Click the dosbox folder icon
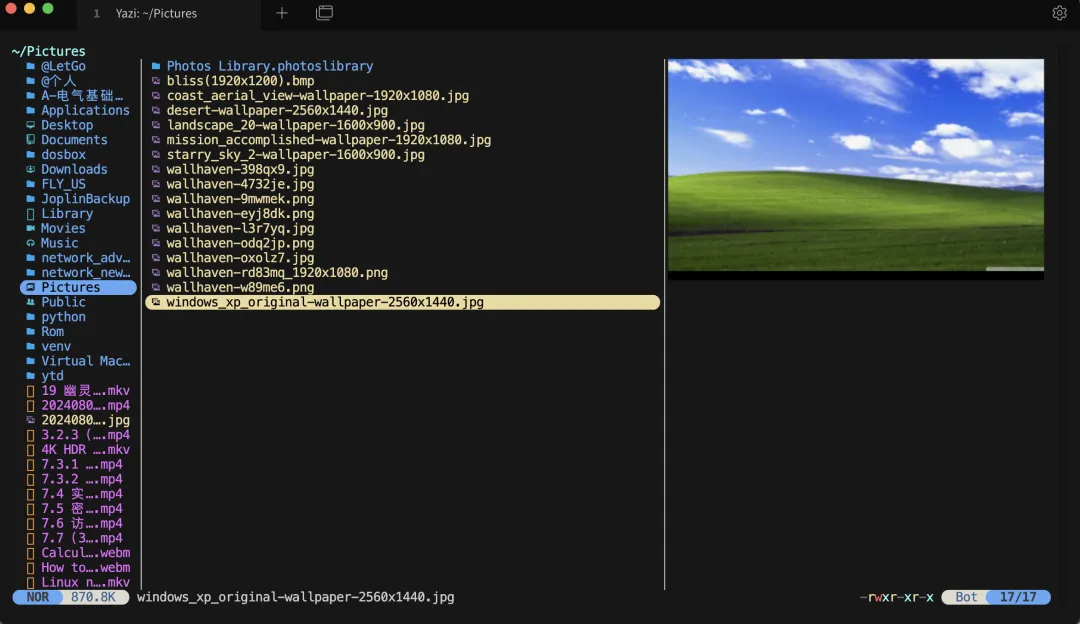Screen dimensions: 1080x624 tap(30, 155)
